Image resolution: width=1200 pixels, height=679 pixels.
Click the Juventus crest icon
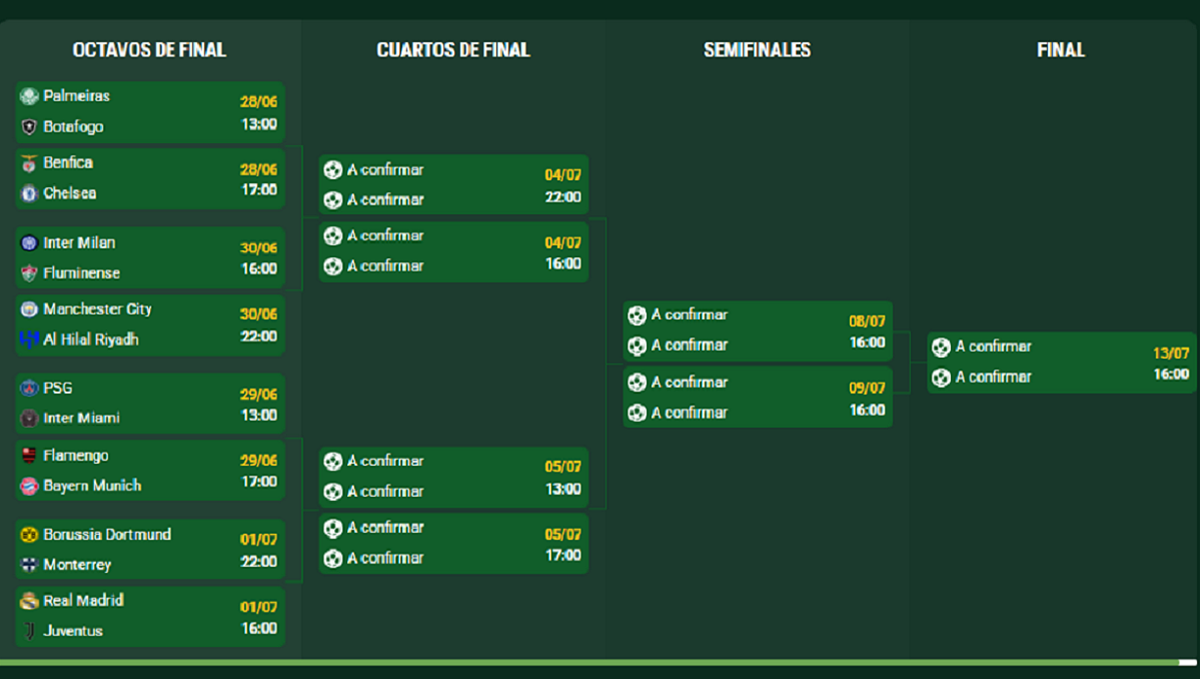click(29, 631)
